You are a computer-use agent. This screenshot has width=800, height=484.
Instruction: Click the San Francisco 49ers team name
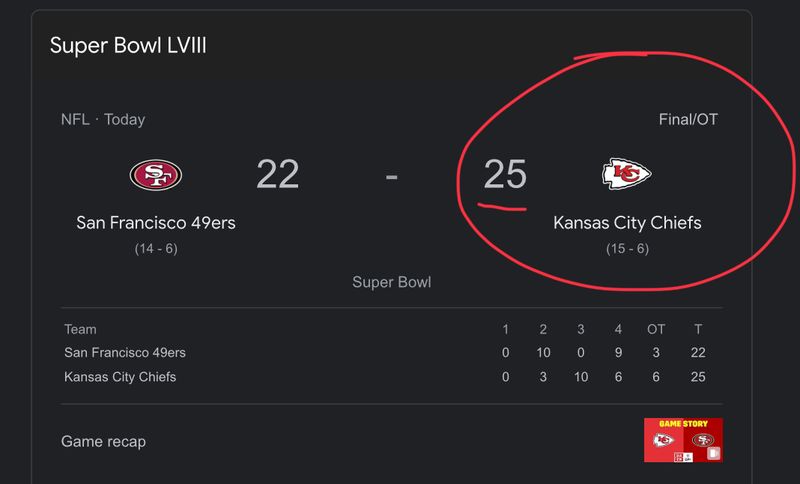[x=156, y=222]
